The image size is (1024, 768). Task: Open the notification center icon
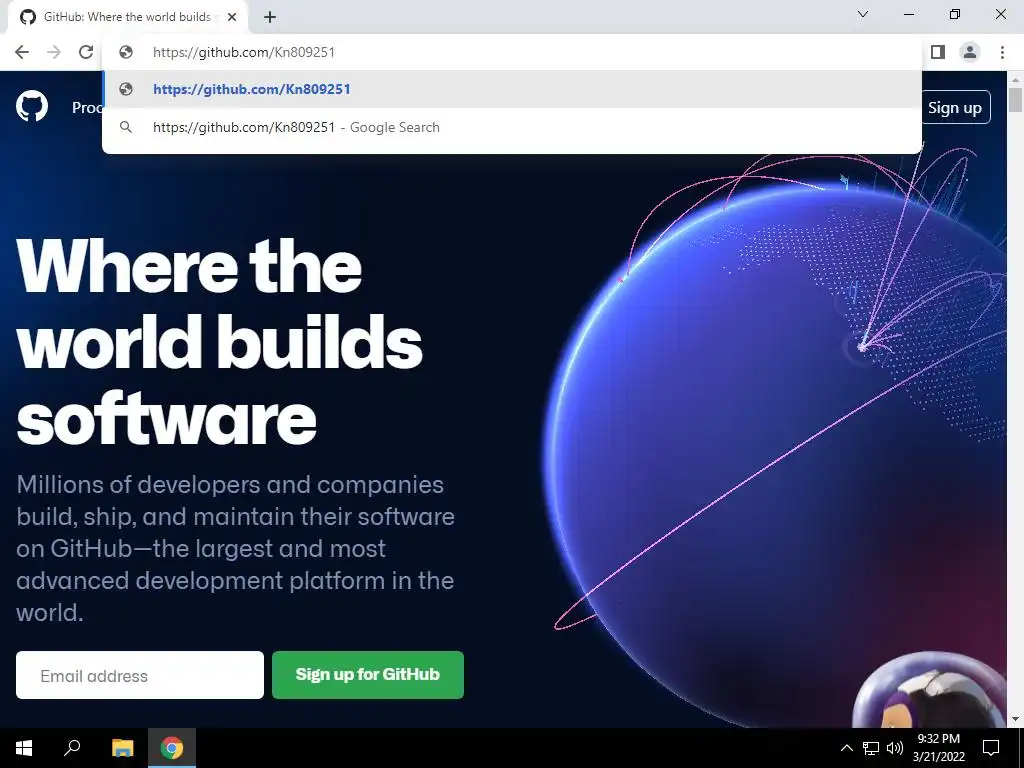coord(991,748)
